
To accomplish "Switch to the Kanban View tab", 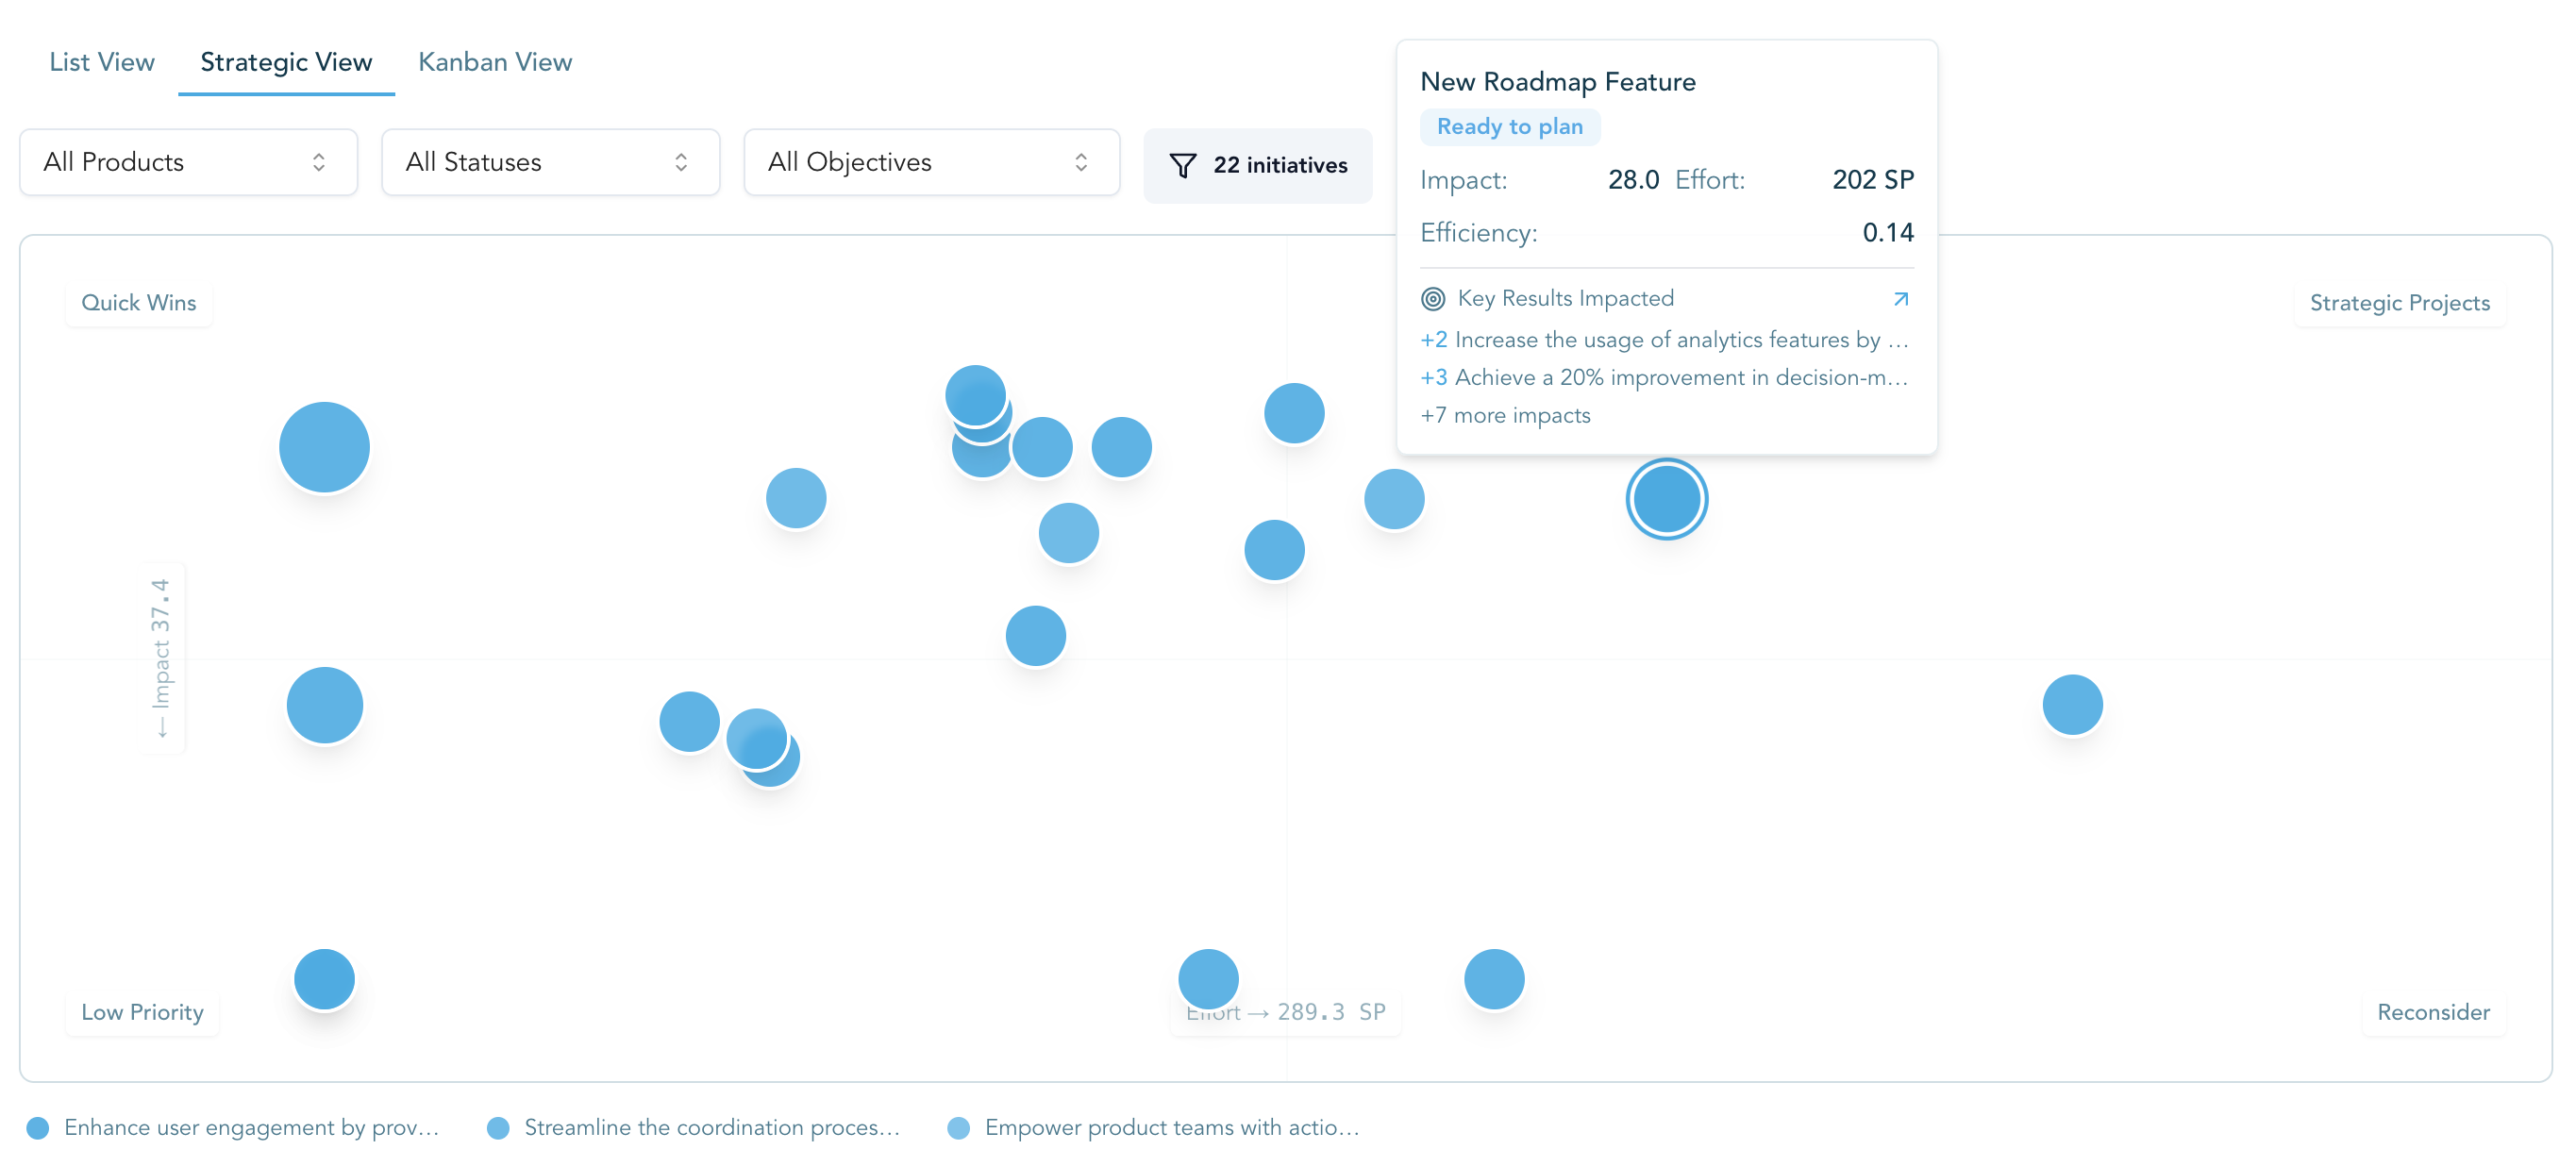I will pyautogui.click(x=495, y=63).
